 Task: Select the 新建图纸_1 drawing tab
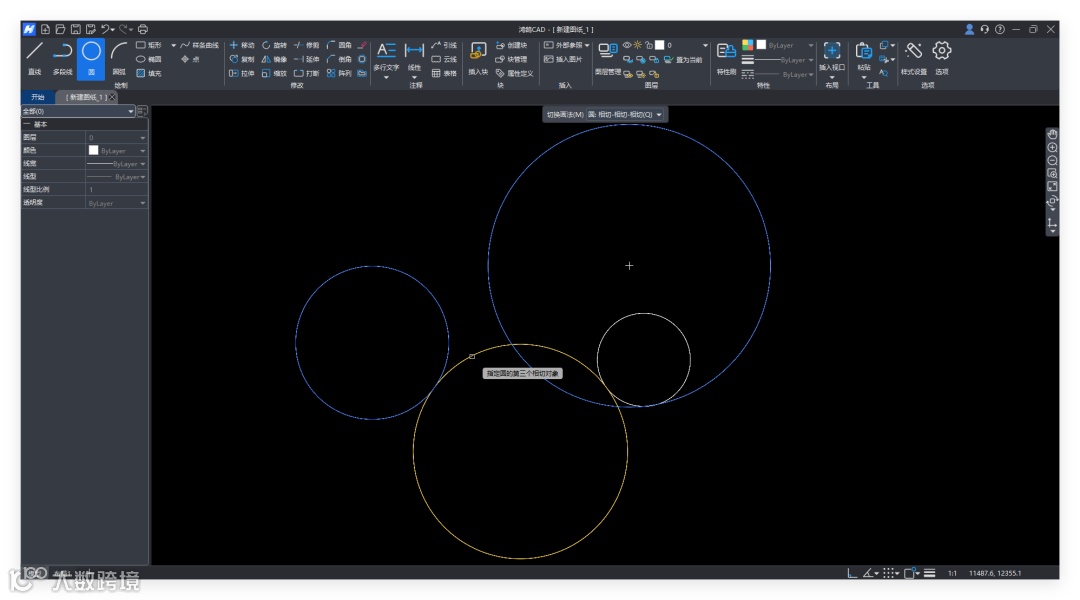click(85, 97)
